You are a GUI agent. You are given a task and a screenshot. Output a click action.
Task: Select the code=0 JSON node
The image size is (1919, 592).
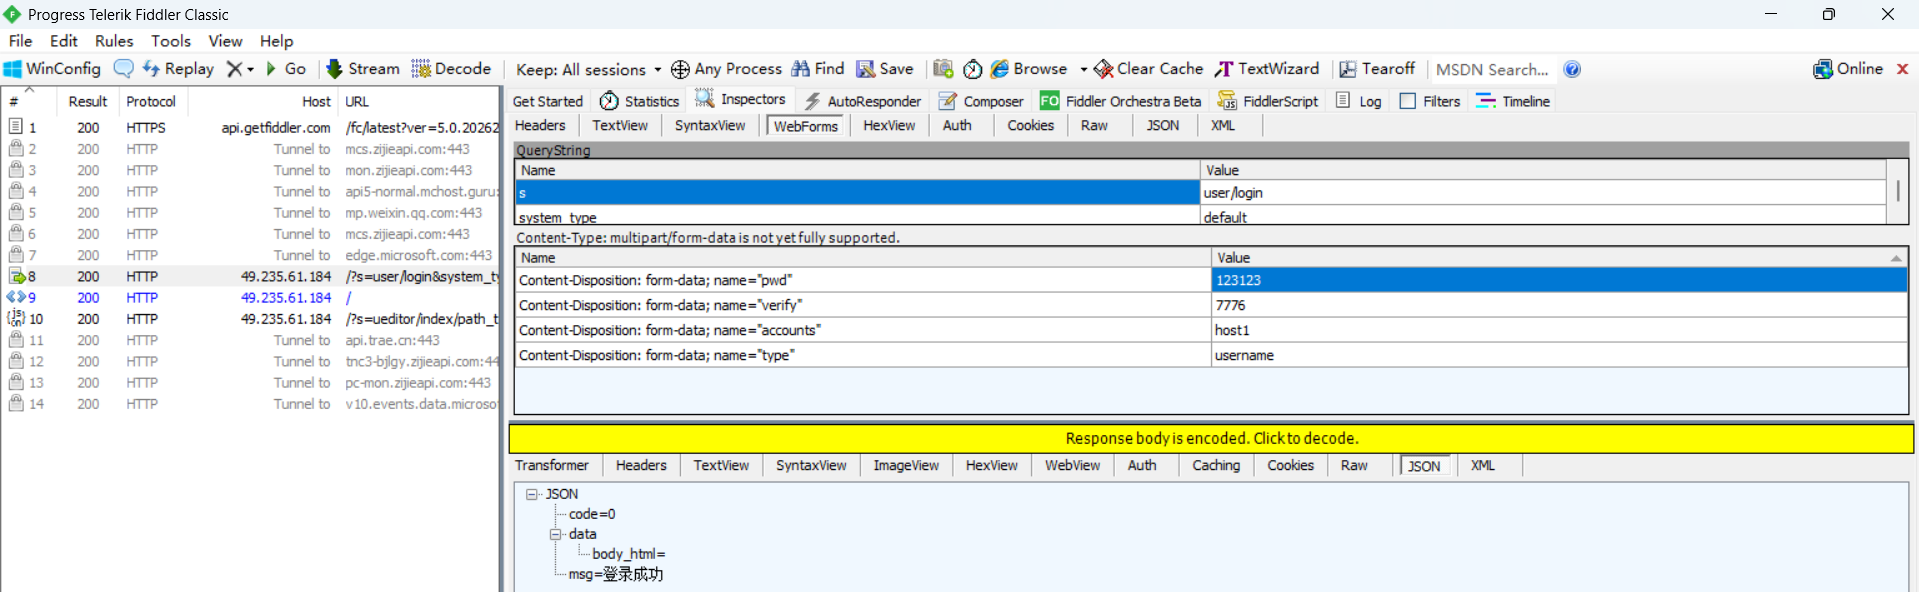592,514
